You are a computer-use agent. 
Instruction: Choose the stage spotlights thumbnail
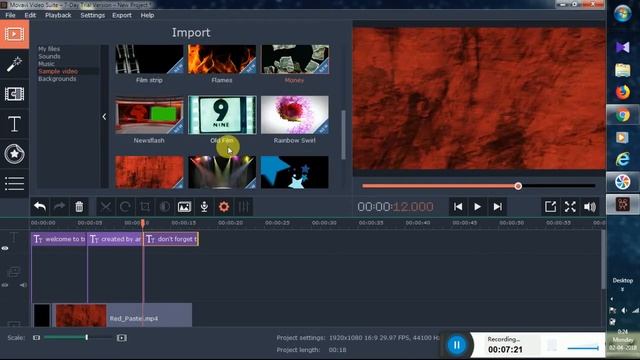[222, 172]
